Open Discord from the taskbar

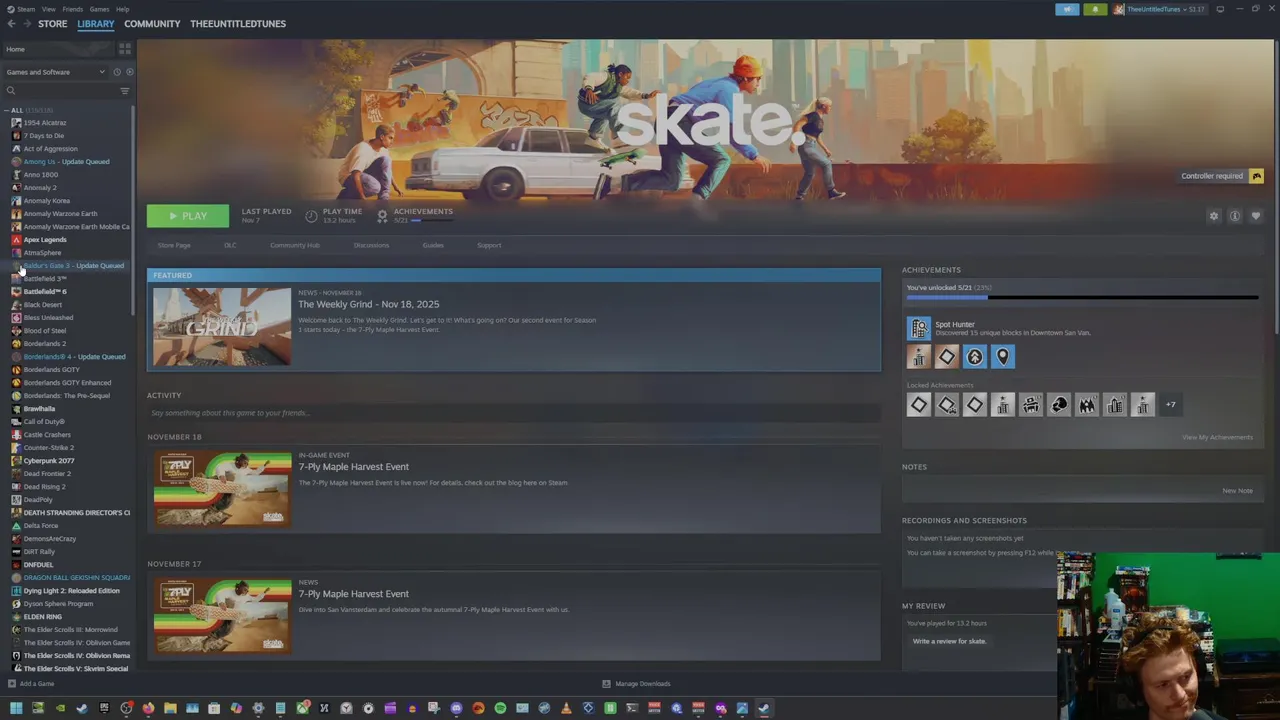tap(456, 708)
